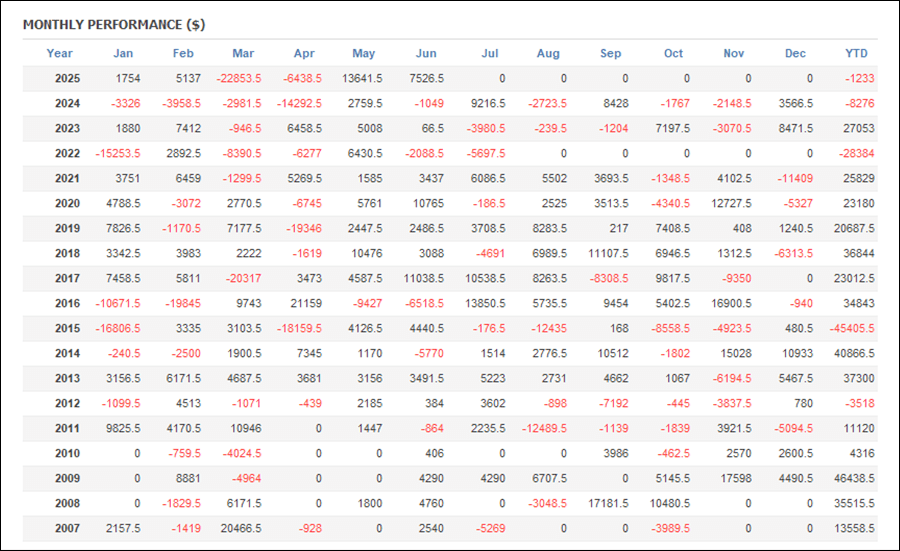Select the Mar column header
Image resolution: width=900 pixels, height=551 pixels.
click(243, 53)
